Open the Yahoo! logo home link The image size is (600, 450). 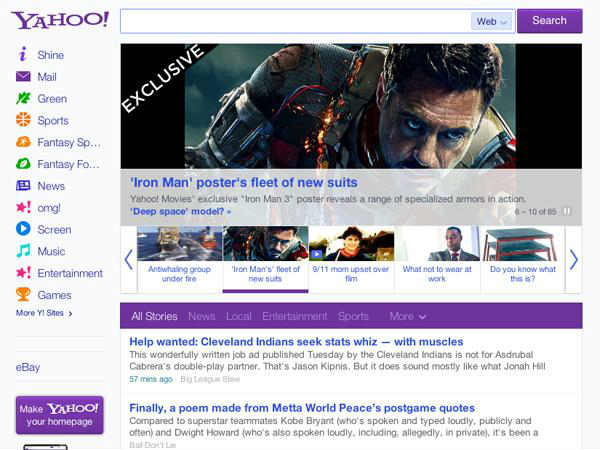[60, 20]
